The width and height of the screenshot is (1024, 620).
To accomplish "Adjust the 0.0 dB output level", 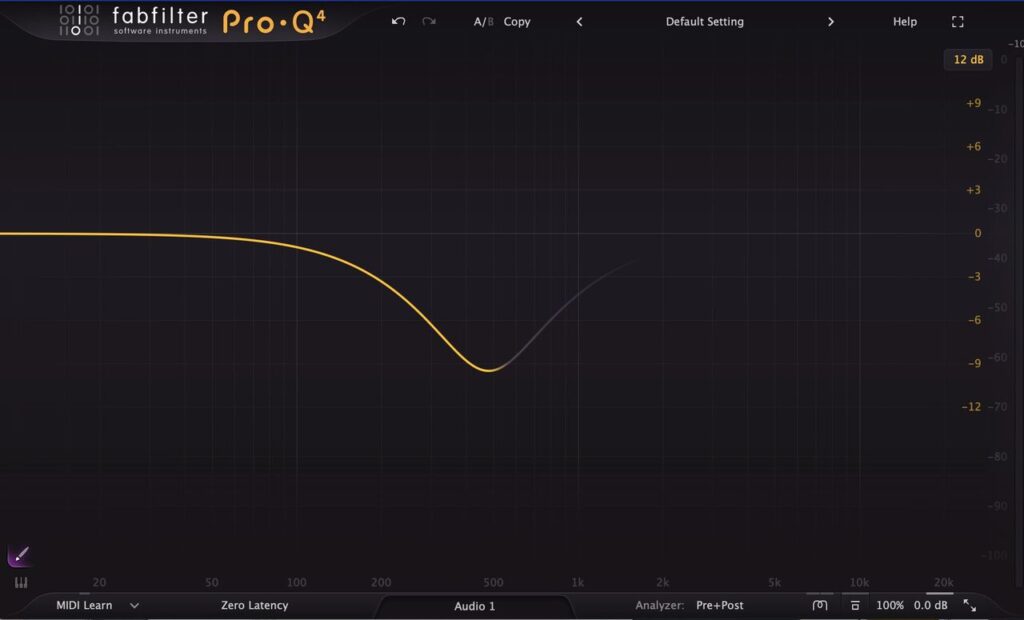I will [x=931, y=606].
